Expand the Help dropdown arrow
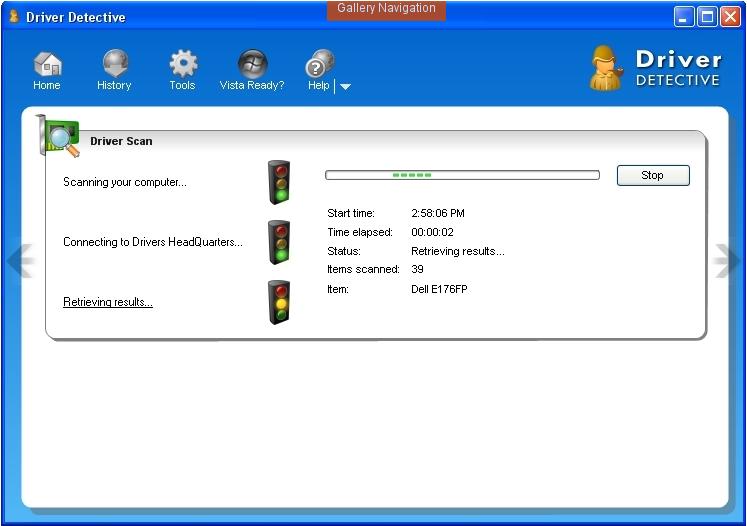The width and height of the screenshot is (747, 526). 345,86
